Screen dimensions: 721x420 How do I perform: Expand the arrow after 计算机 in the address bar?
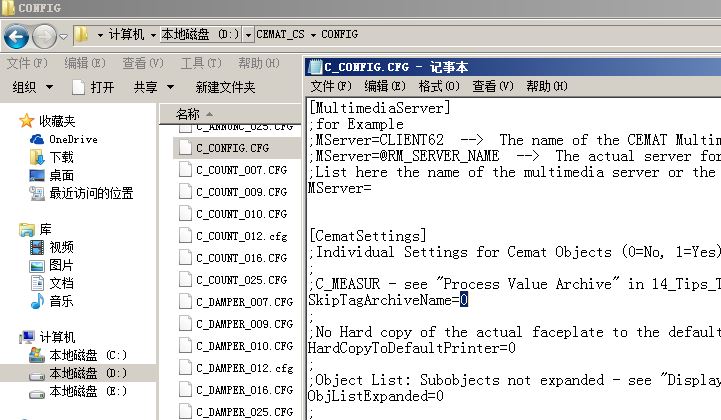coord(153,35)
